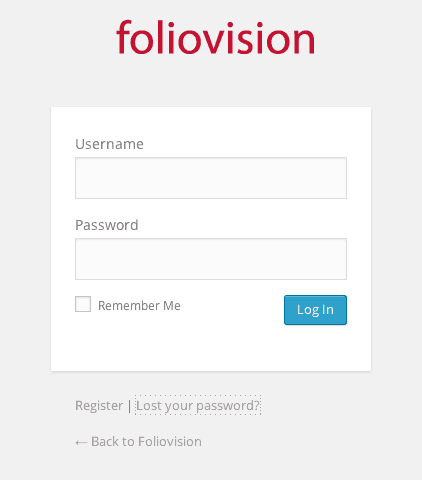Image resolution: width=422 pixels, height=480 pixels.
Task: Focus the Password input field
Action: click(x=211, y=259)
